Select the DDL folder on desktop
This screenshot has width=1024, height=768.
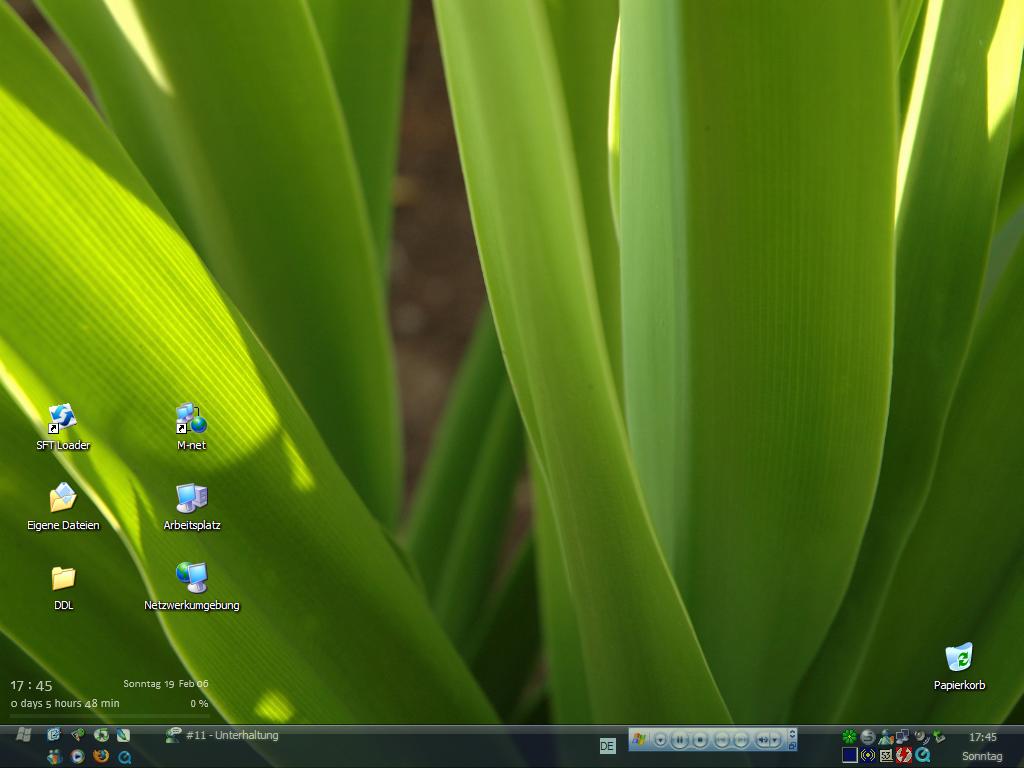pos(63,588)
